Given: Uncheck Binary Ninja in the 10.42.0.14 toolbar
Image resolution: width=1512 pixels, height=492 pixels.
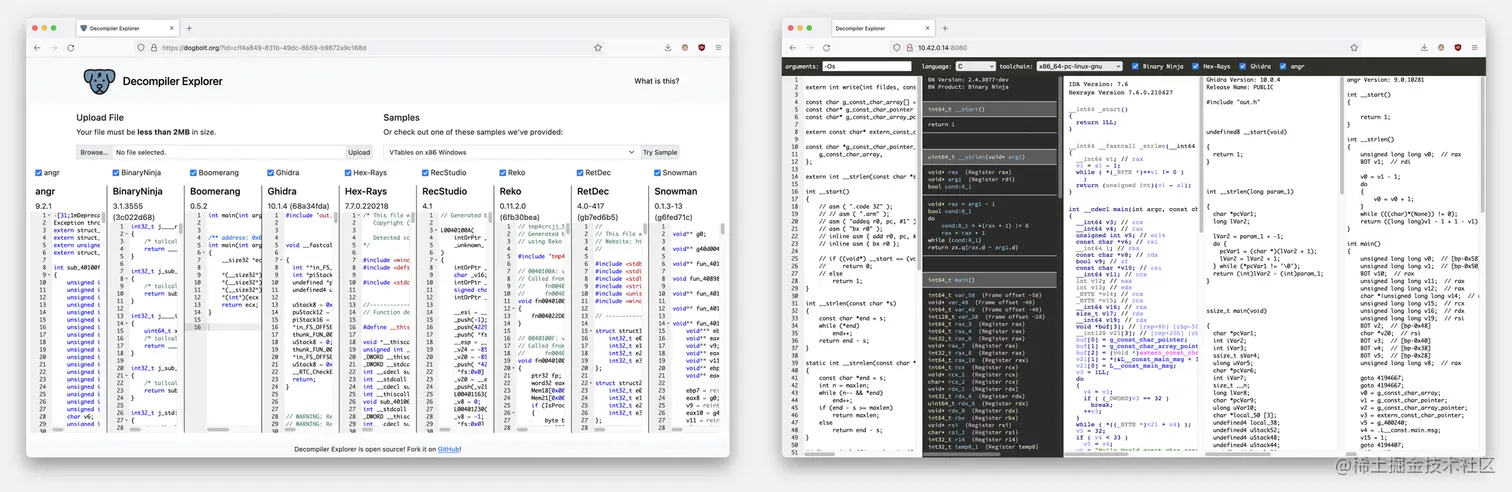Looking at the screenshot, I should [1136, 66].
